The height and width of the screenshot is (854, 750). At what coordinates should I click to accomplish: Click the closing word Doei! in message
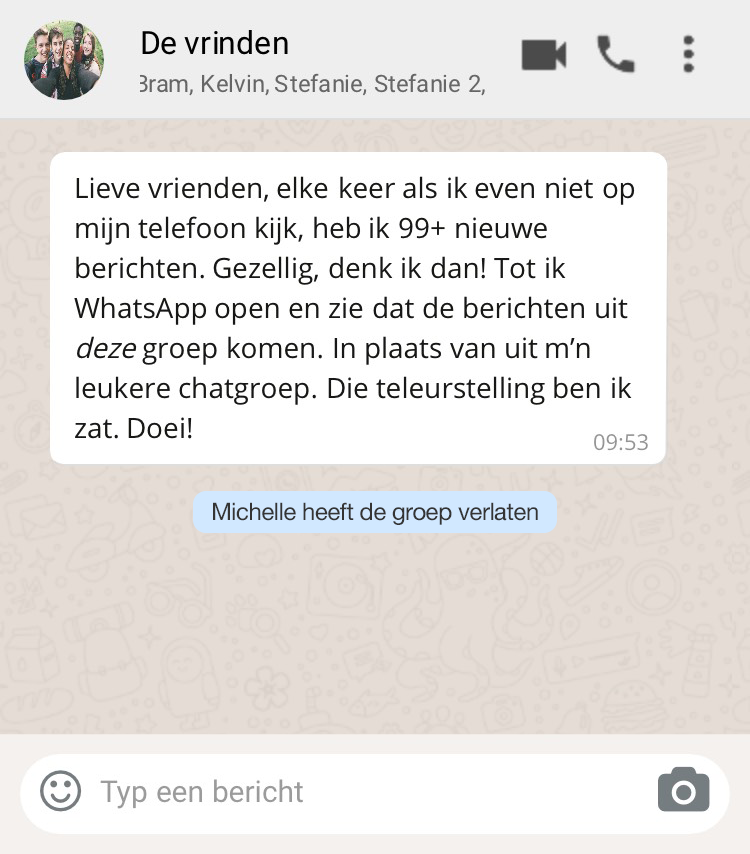(x=160, y=429)
